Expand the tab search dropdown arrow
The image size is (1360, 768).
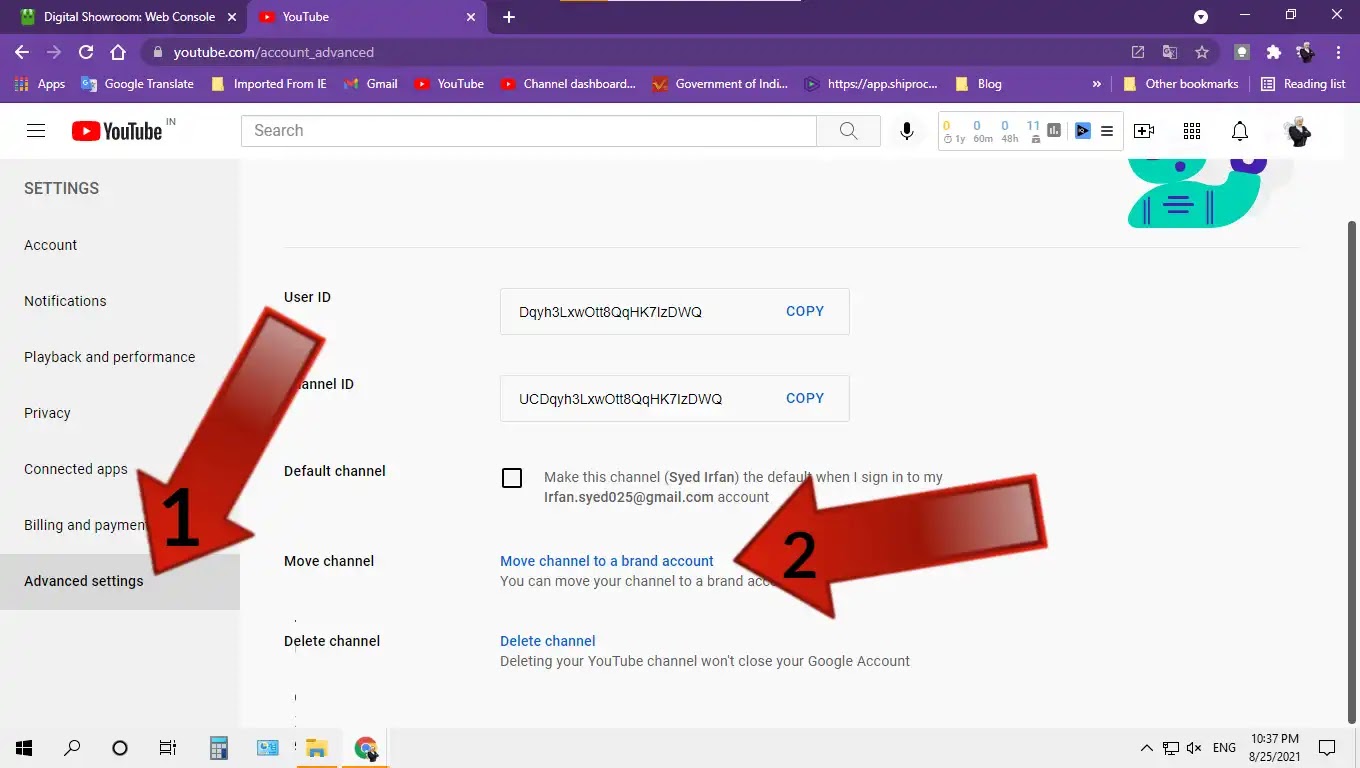1201,17
